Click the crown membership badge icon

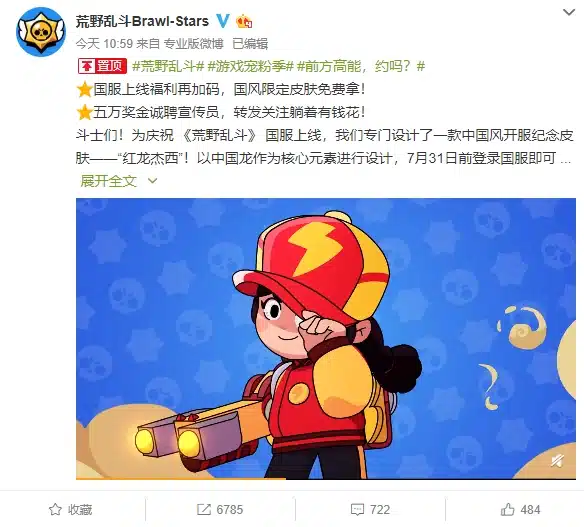244,21
